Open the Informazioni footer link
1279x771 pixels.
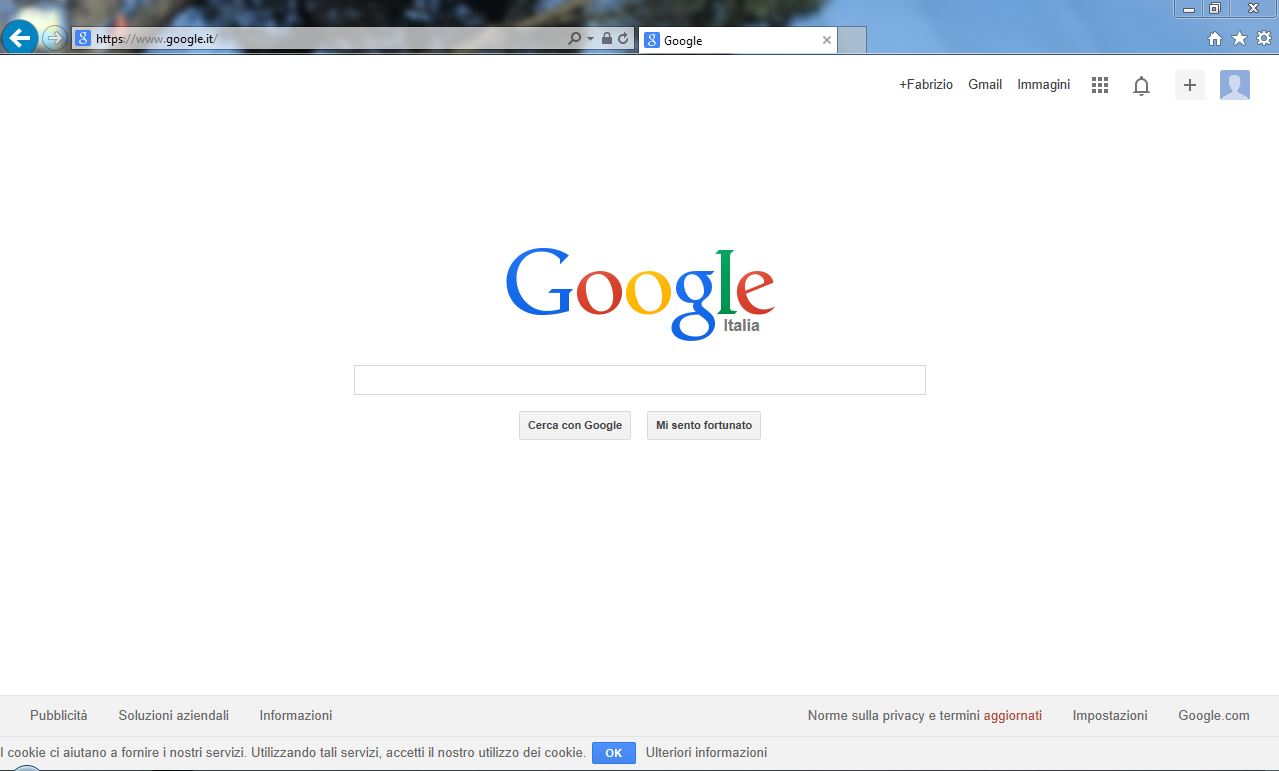(x=296, y=715)
